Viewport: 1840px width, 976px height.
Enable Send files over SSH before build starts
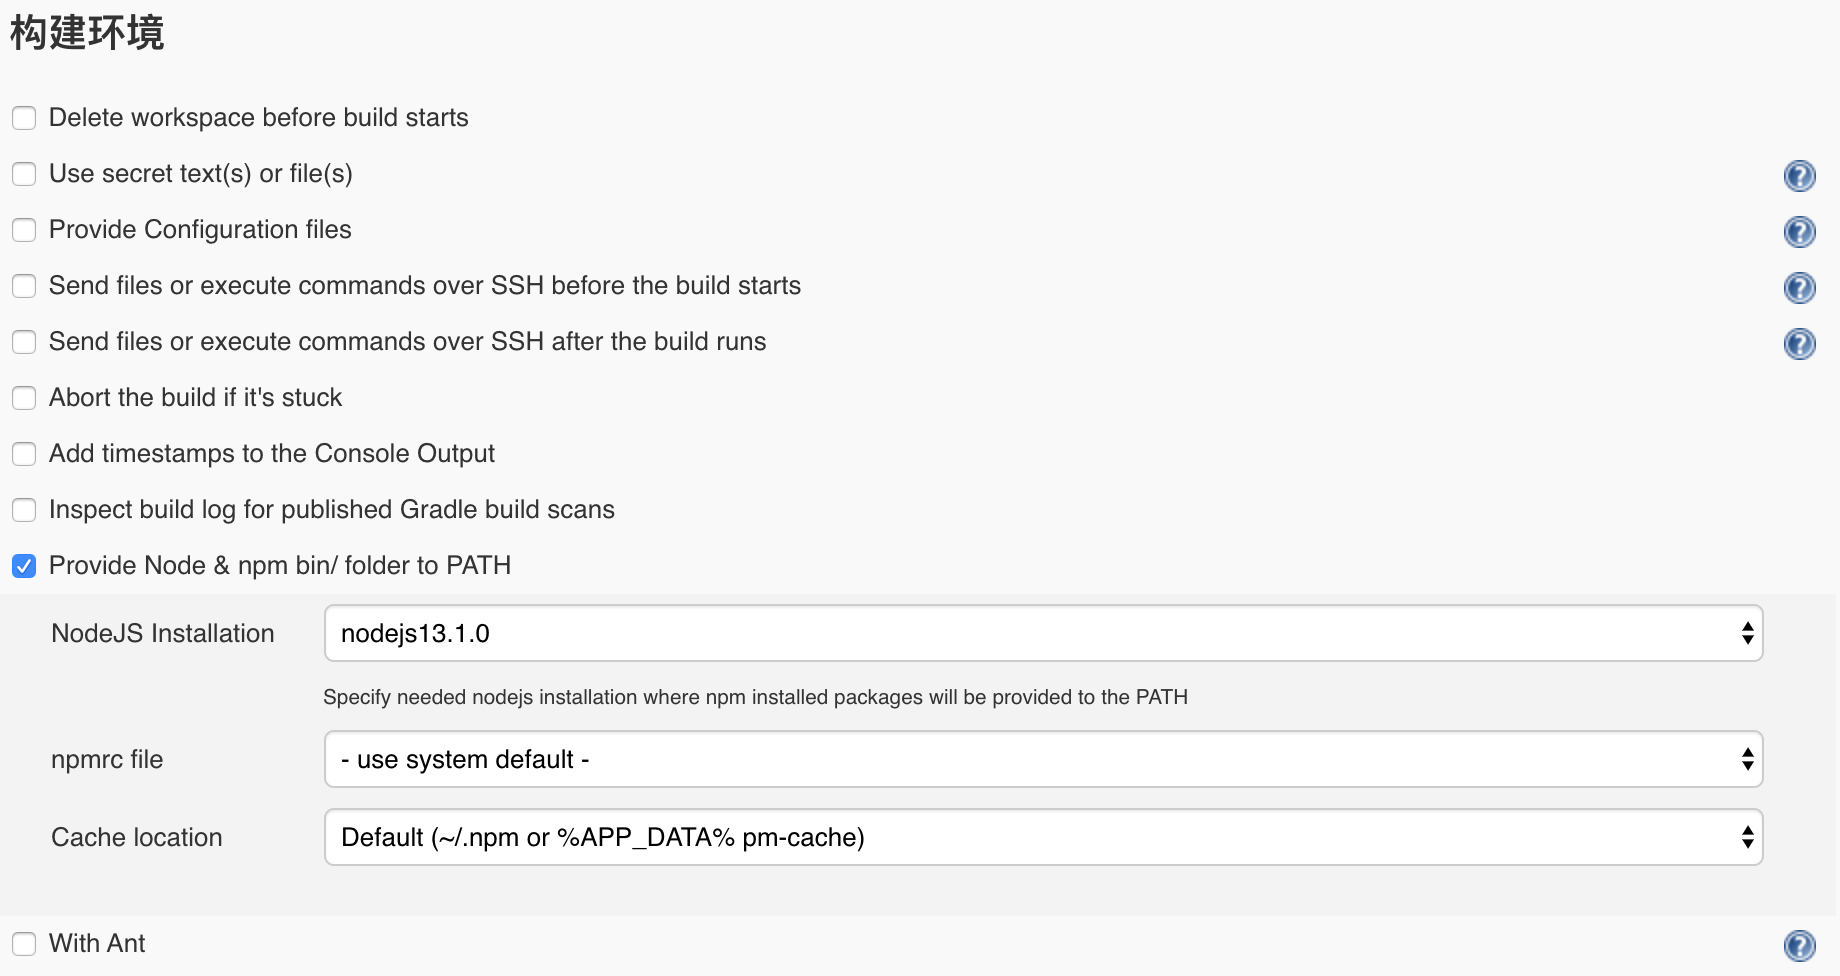point(24,286)
